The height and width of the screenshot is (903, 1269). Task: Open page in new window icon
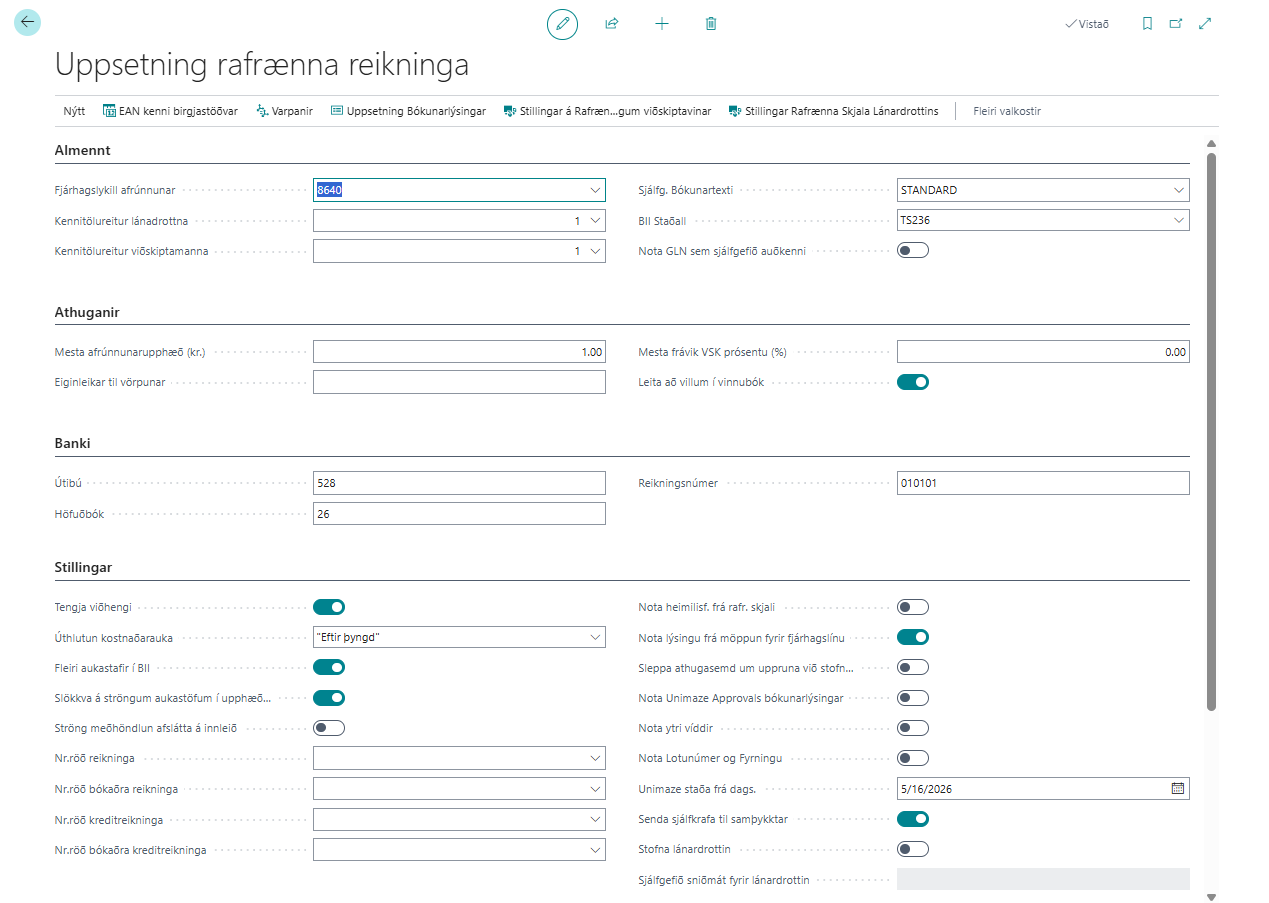pos(1176,23)
